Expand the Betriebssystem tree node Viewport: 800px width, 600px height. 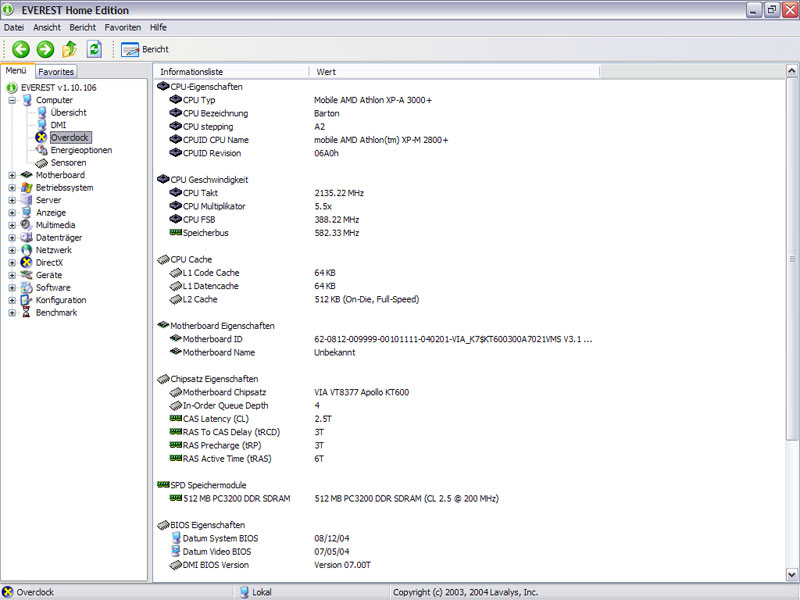pos(12,188)
